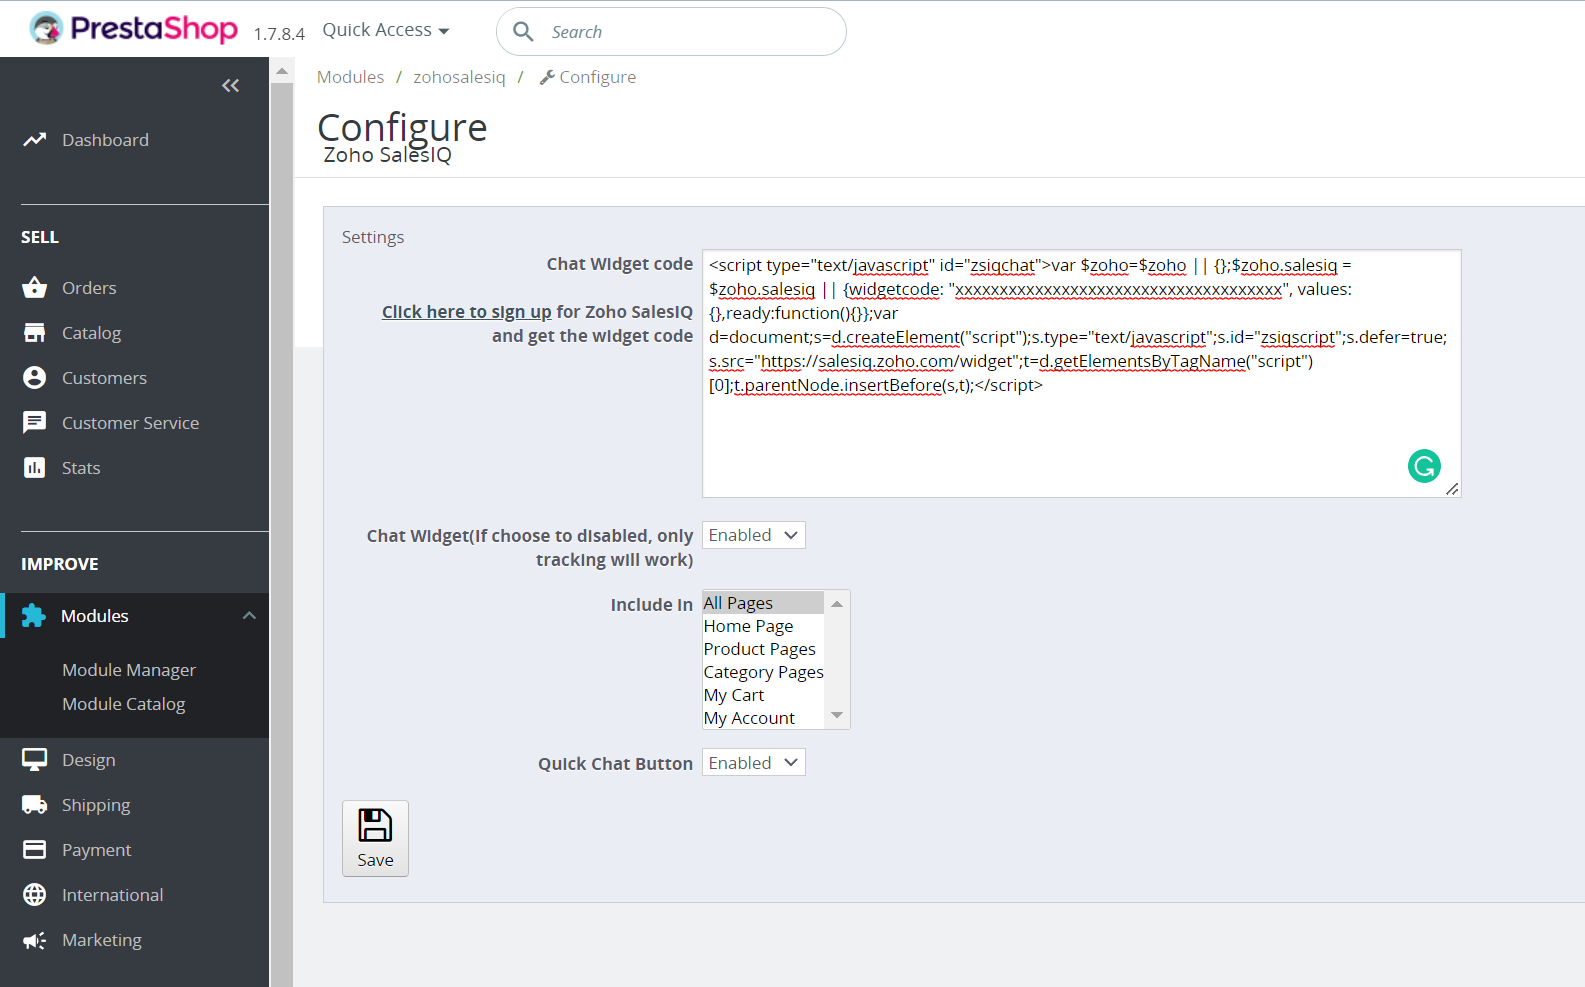The height and width of the screenshot is (987, 1585).
Task: Collapse the sidebar with the double-chevron icon
Action: click(231, 86)
